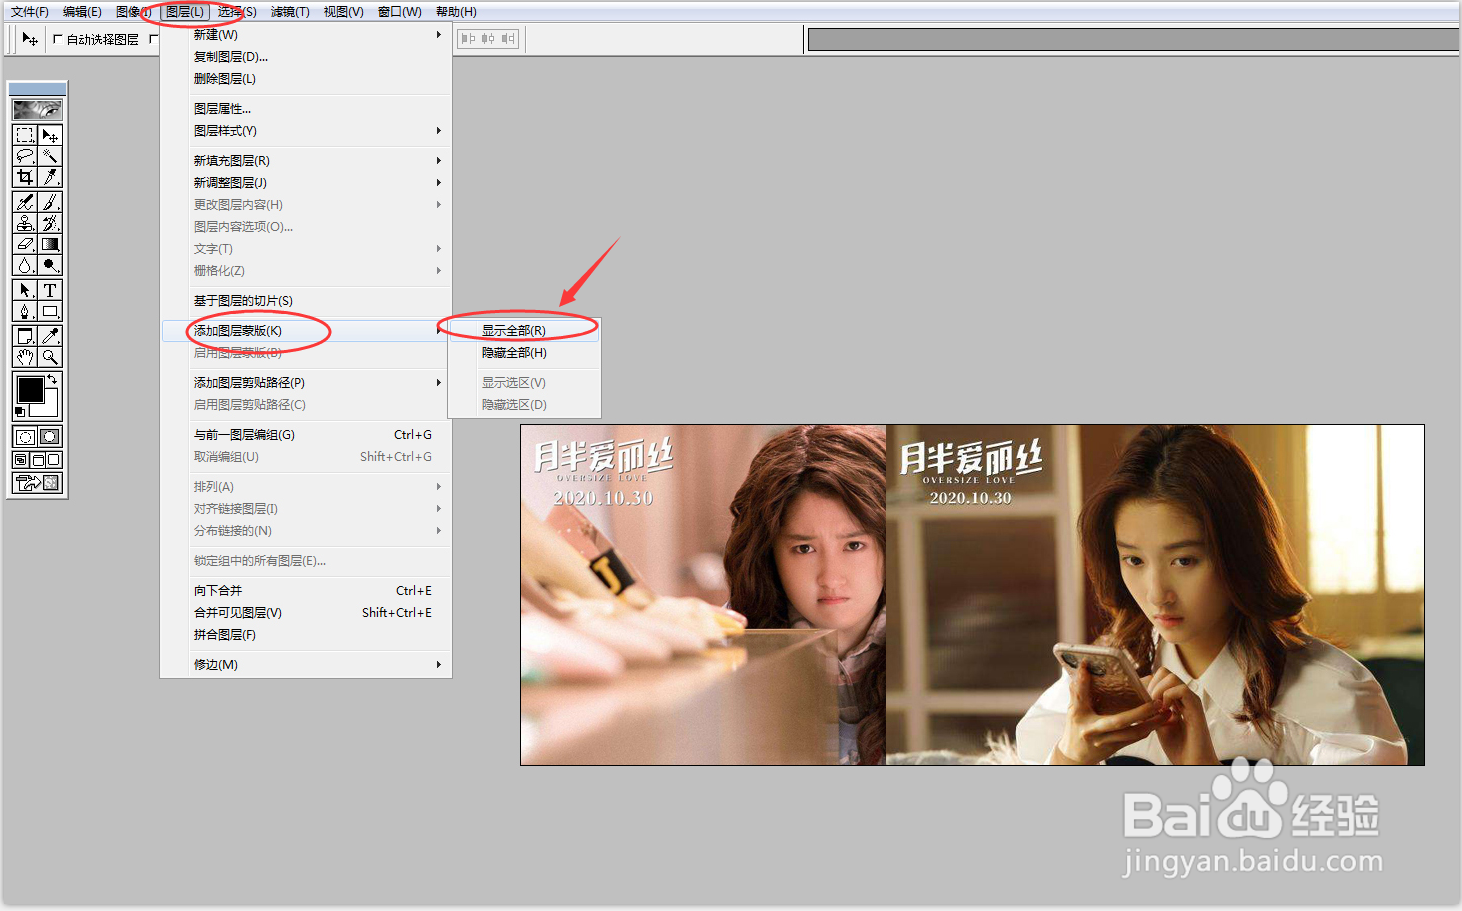Viewport: 1462px width, 911px height.
Task: Toggle Edit in Quick Mask Mode
Action: point(50,436)
